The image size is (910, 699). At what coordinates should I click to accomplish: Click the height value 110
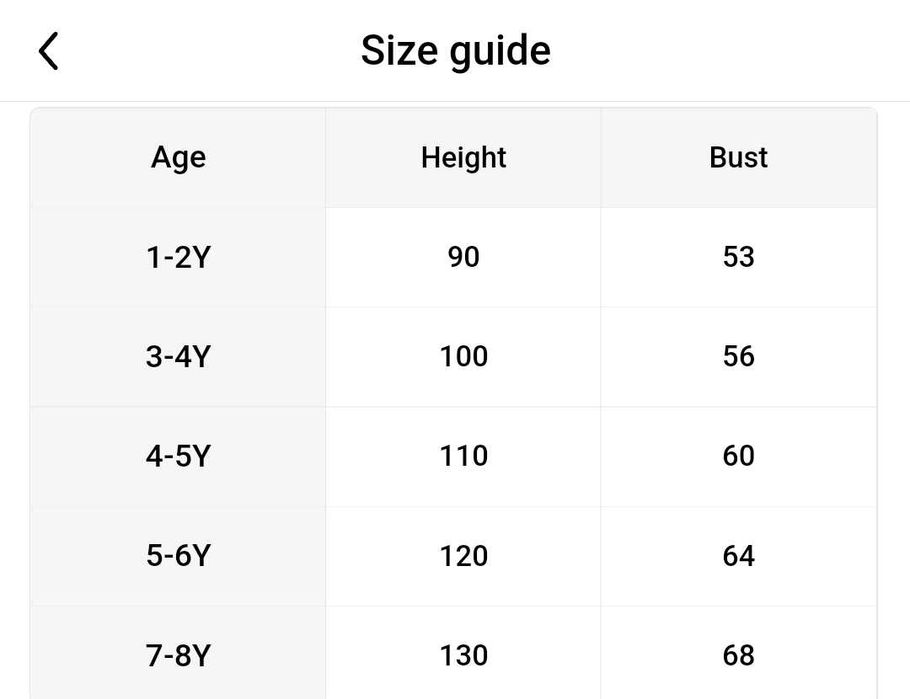coord(463,456)
